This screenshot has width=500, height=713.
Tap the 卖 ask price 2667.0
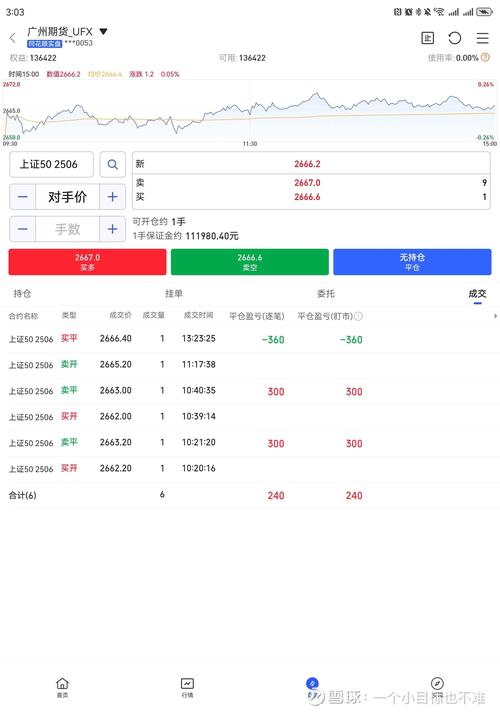[307, 183]
